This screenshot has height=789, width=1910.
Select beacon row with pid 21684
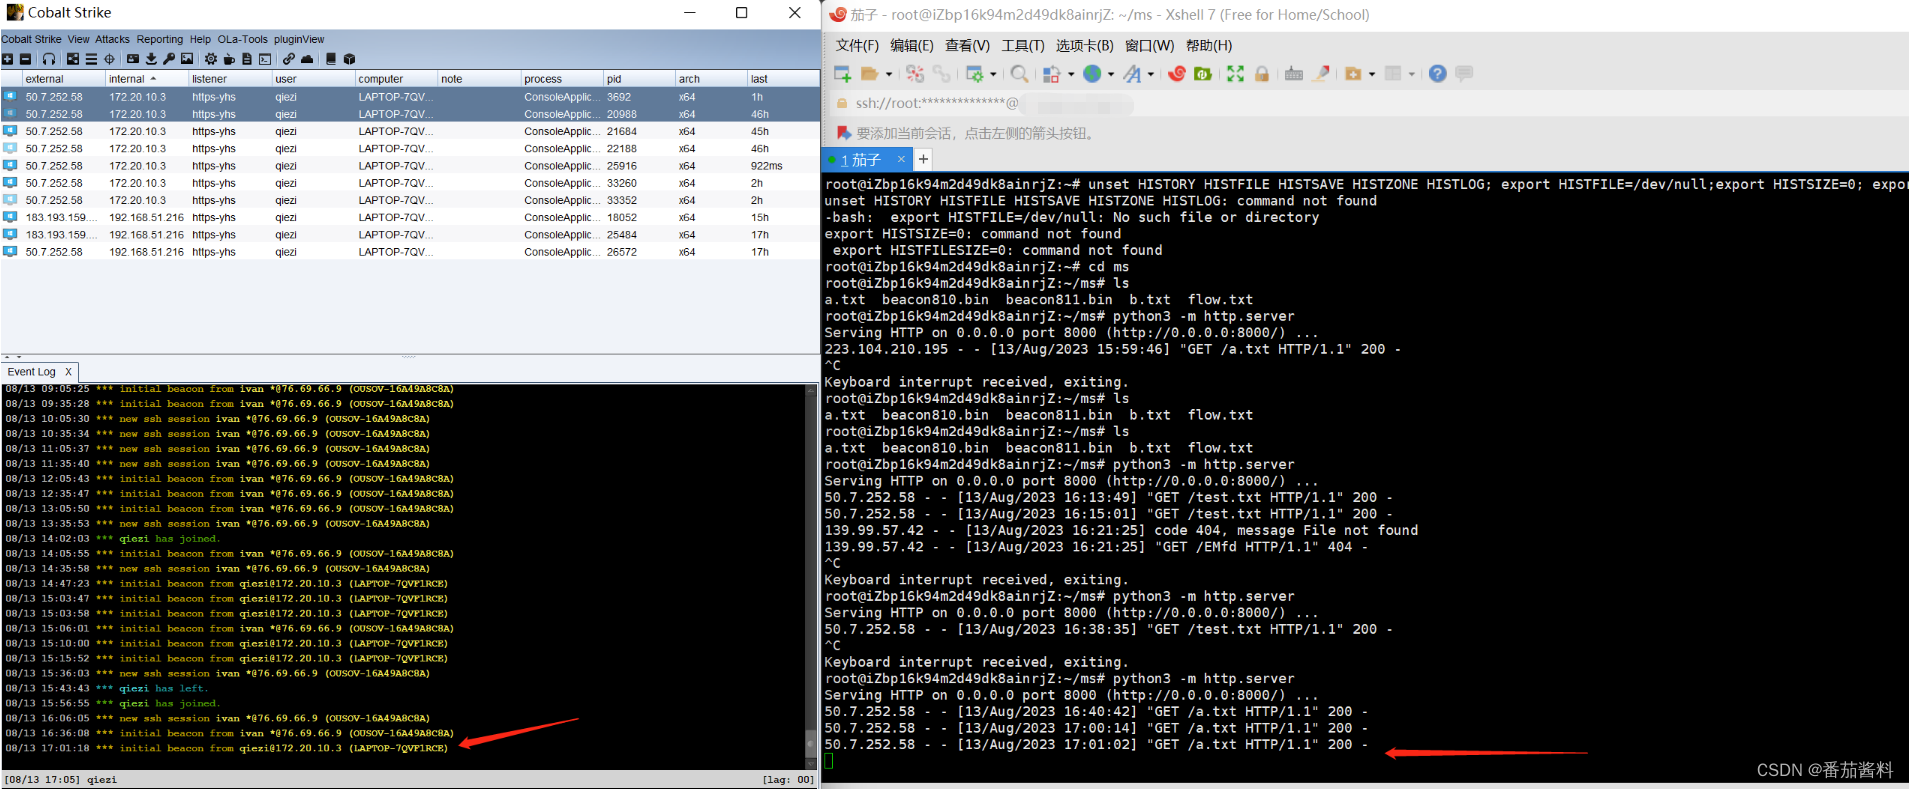coord(410,131)
